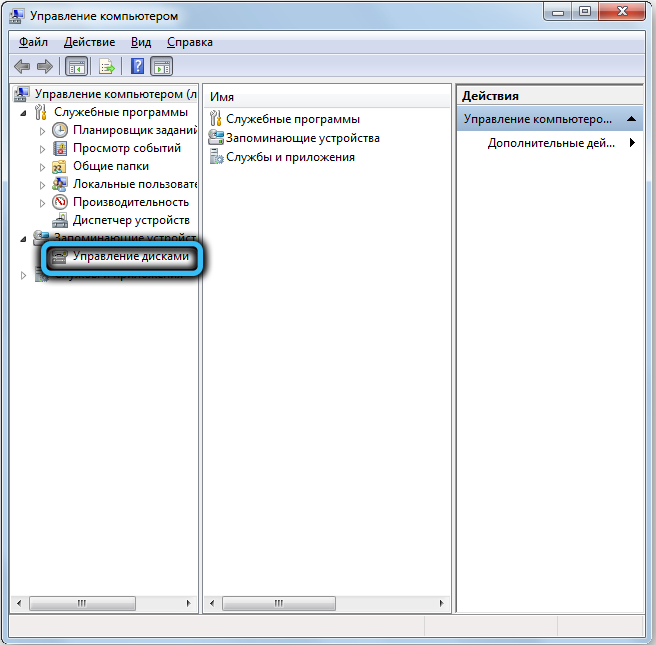Screen dimensions: 656x645
Task: Minimize the Управление компьютером window
Action: pyautogui.click(x=558, y=12)
